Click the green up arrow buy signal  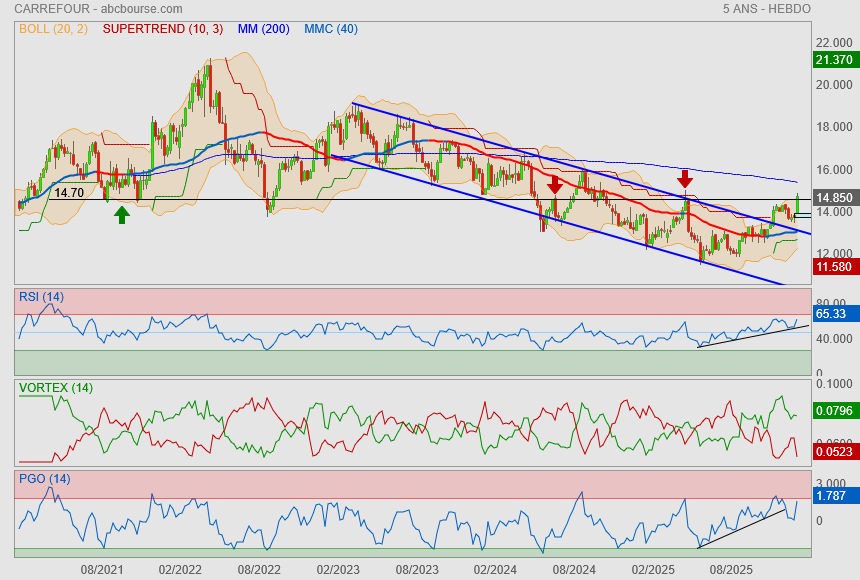click(121, 214)
